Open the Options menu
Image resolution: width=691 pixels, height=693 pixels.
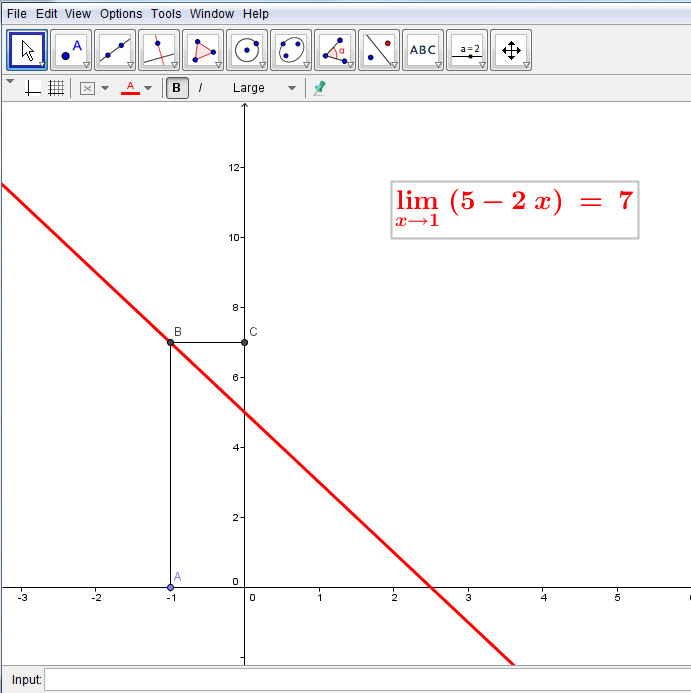[x=121, y=14]
